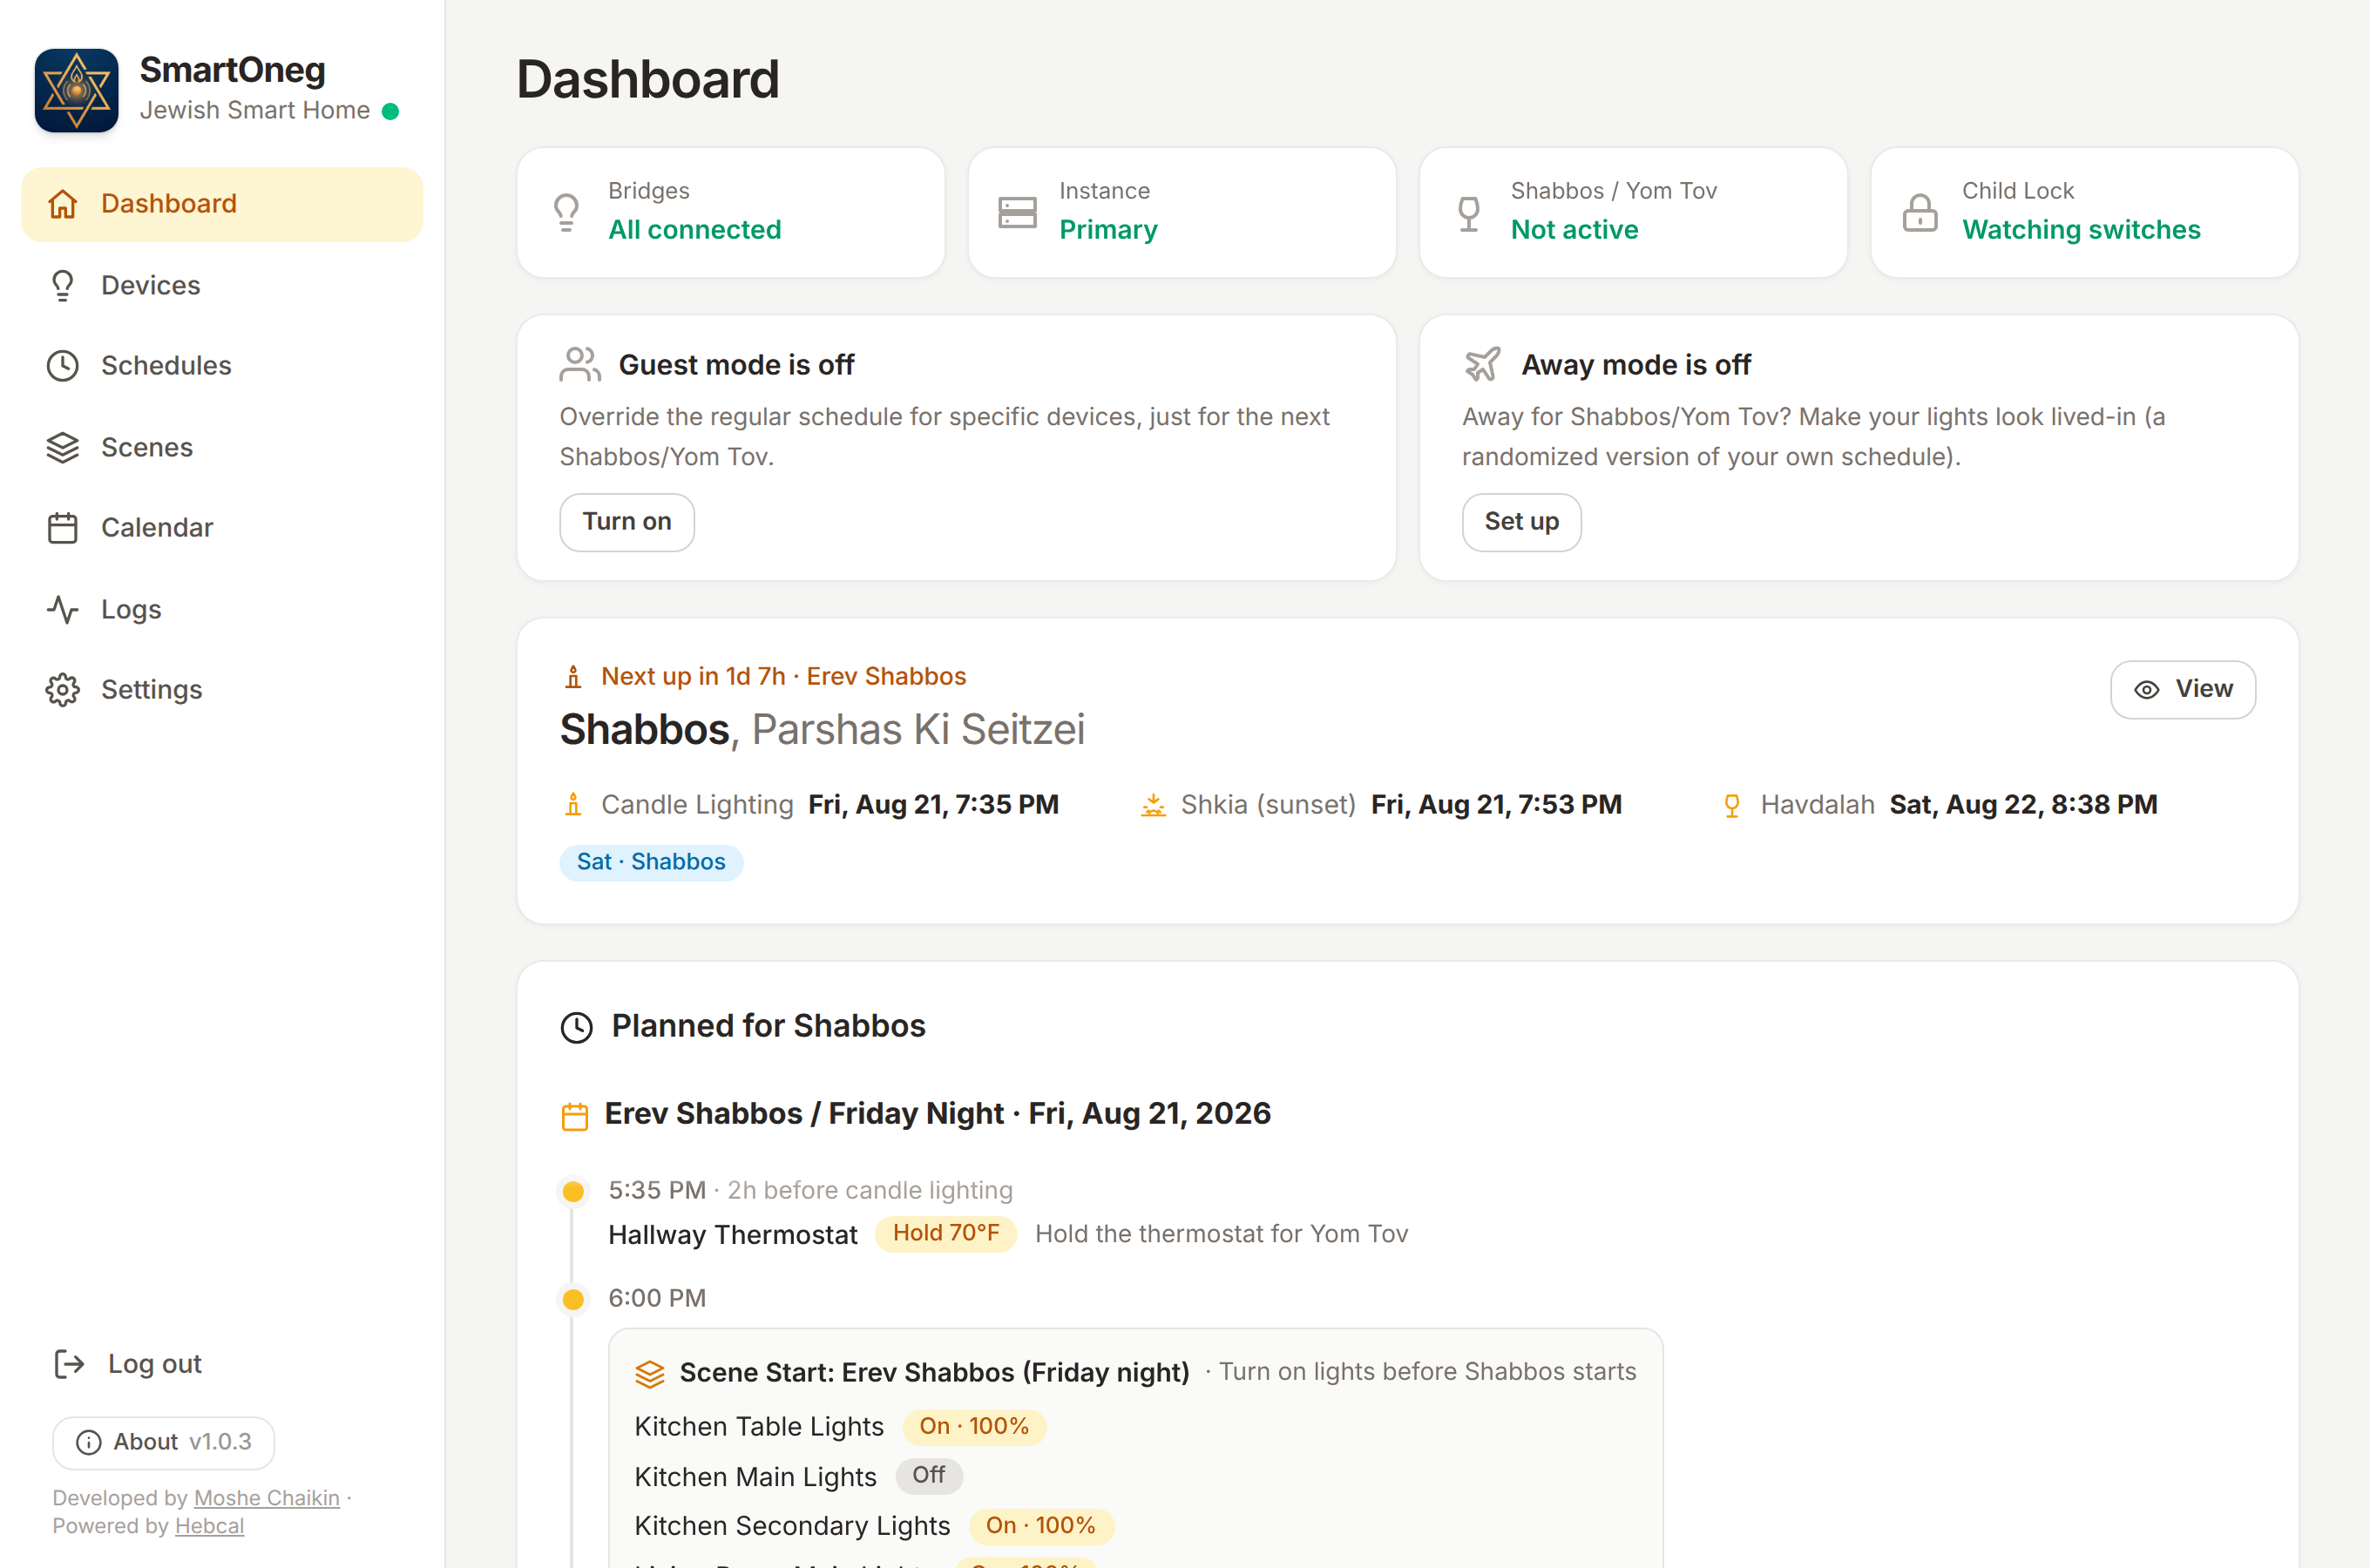The width and height of the screenshot is (2370, 1568).
Task: Open the Instance Primary card
Action: pyautogui.click(x=1182, y=212)
